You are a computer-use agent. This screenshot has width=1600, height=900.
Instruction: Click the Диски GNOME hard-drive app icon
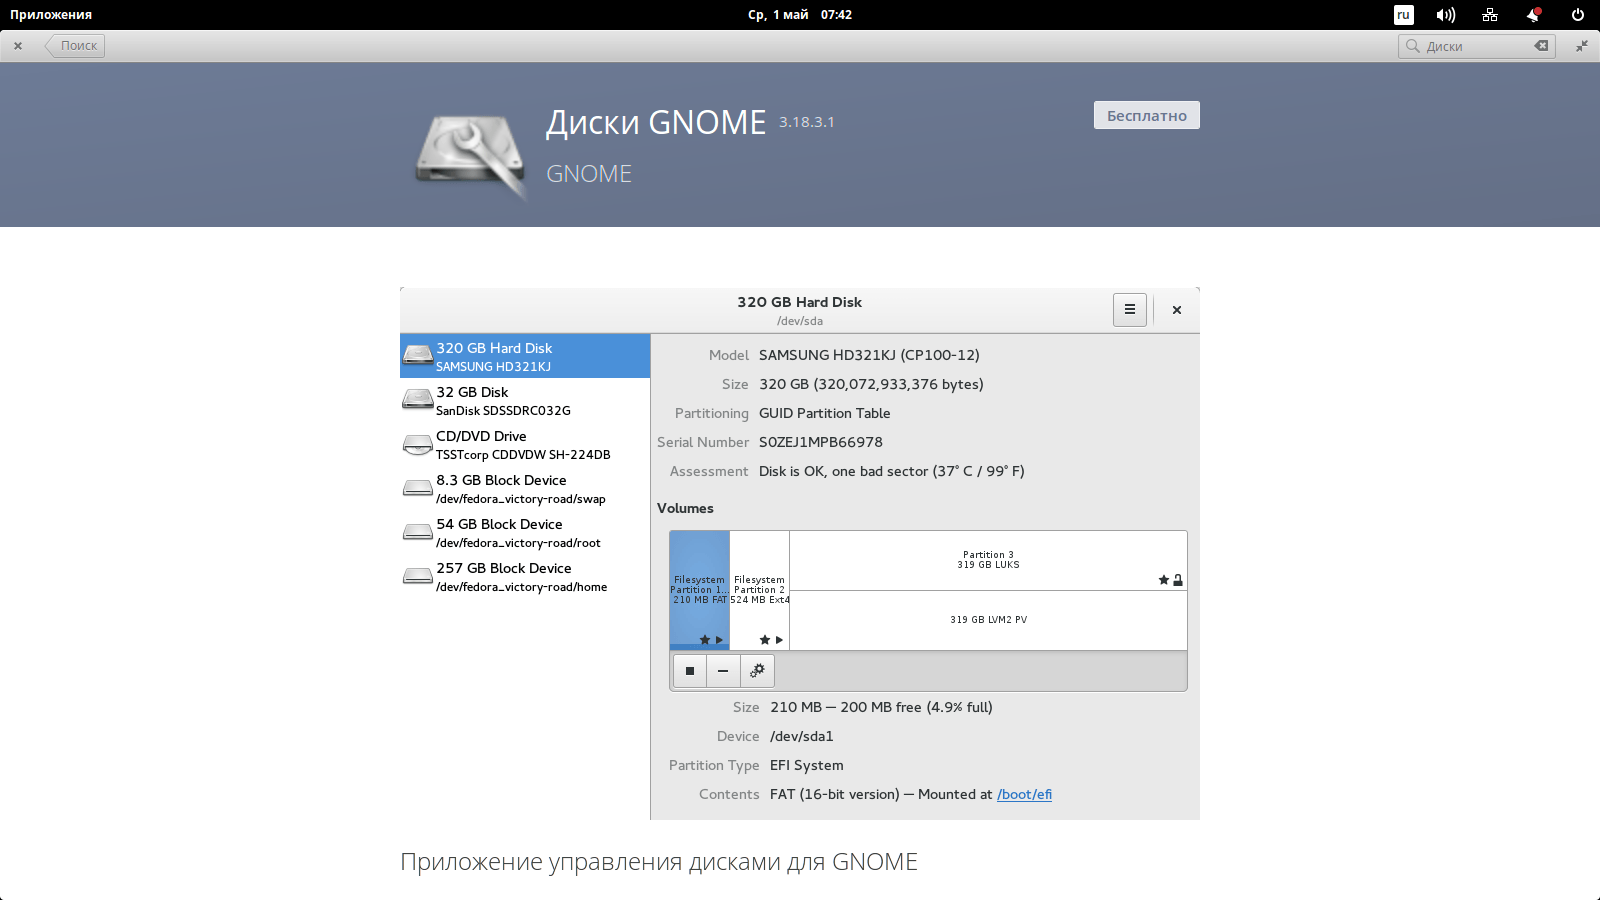[471, 157]
